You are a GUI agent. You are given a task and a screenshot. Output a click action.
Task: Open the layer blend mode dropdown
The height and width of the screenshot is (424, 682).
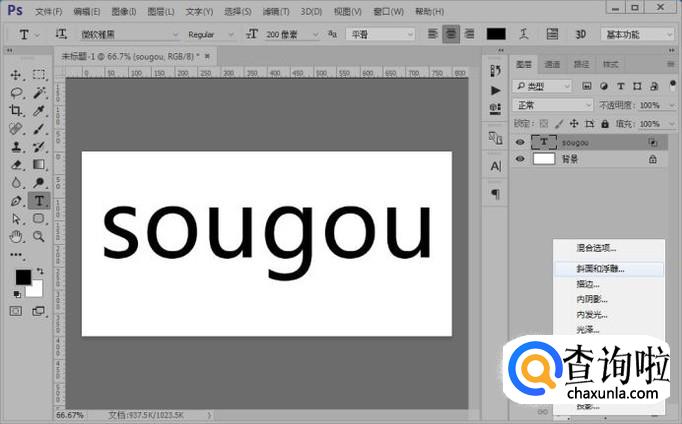click(x=552, y=105)
